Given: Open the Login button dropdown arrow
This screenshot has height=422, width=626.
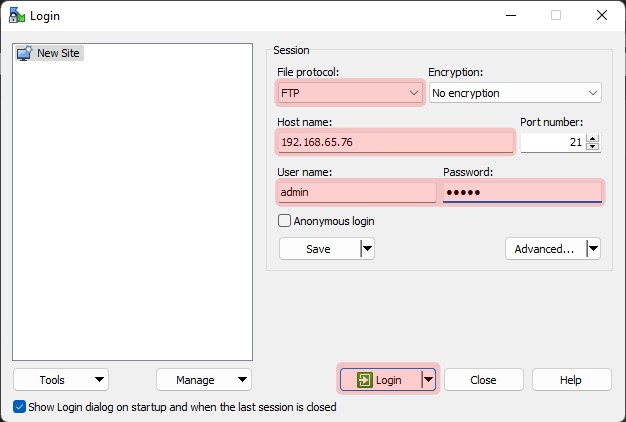Looking at the screenshot, I should point(428,380).
